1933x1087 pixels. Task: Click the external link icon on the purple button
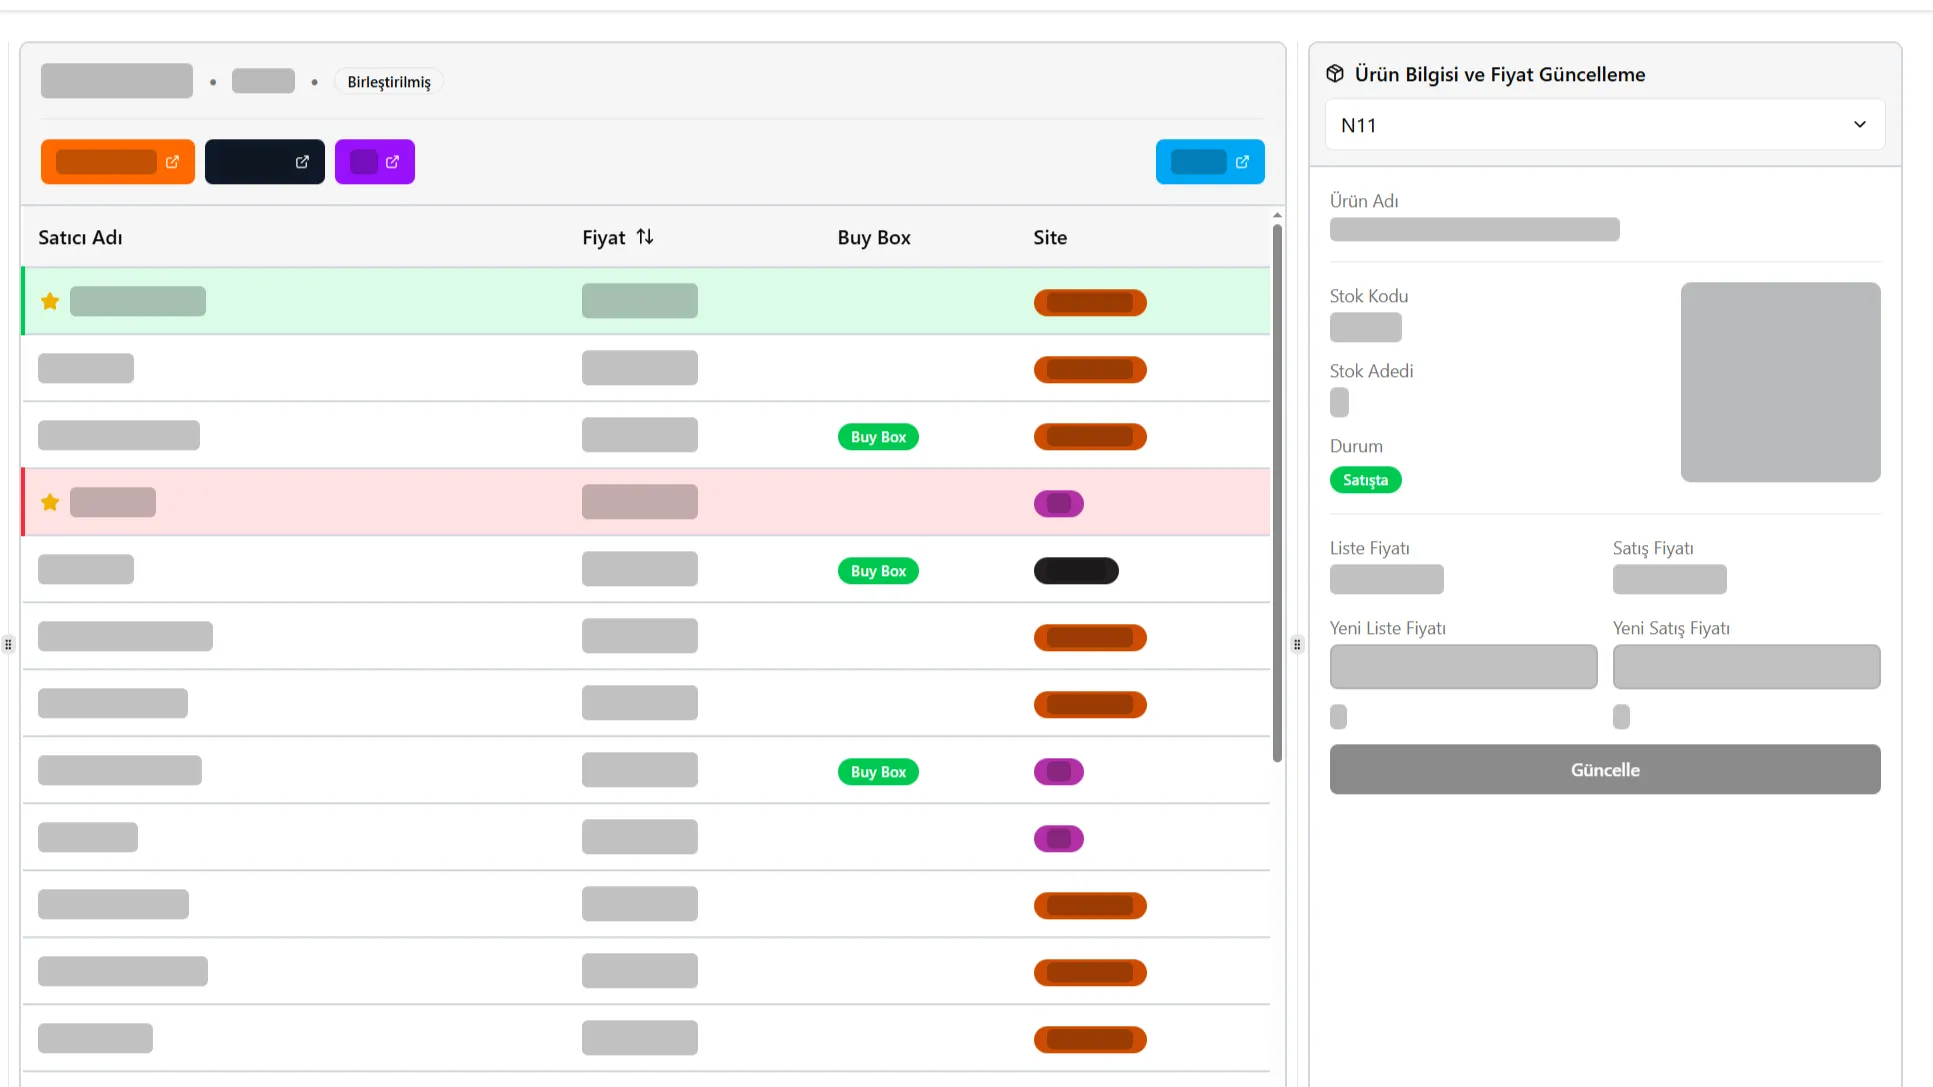coord(392,162)
